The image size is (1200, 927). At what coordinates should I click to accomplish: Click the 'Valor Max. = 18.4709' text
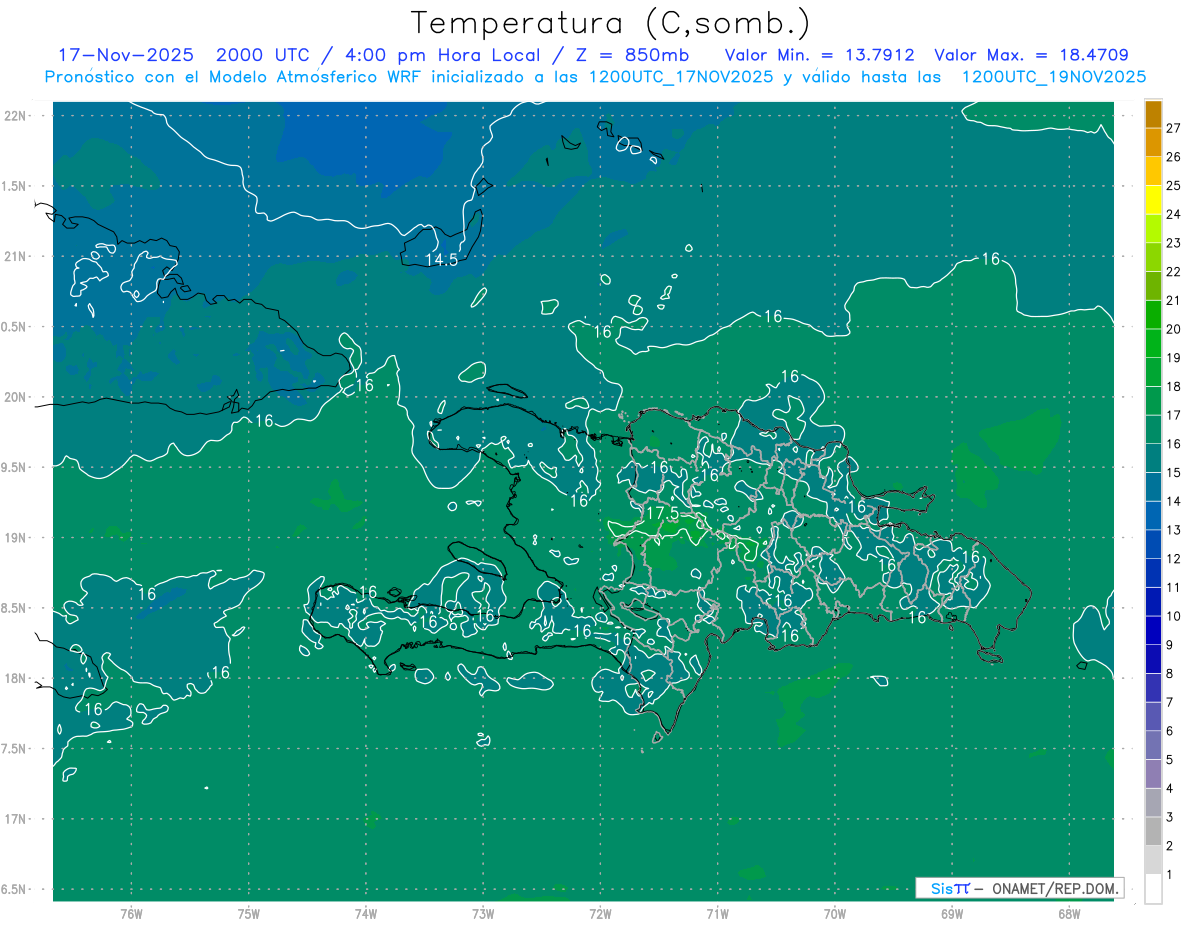point(1031,55)
